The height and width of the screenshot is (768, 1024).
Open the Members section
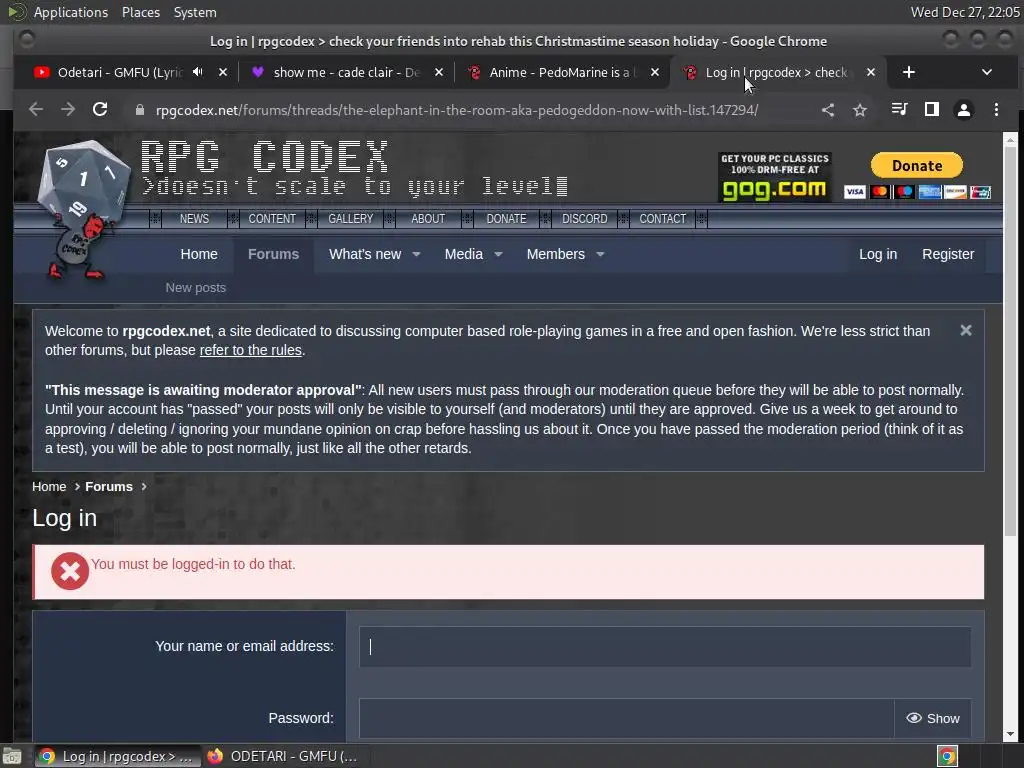point(556,254)
